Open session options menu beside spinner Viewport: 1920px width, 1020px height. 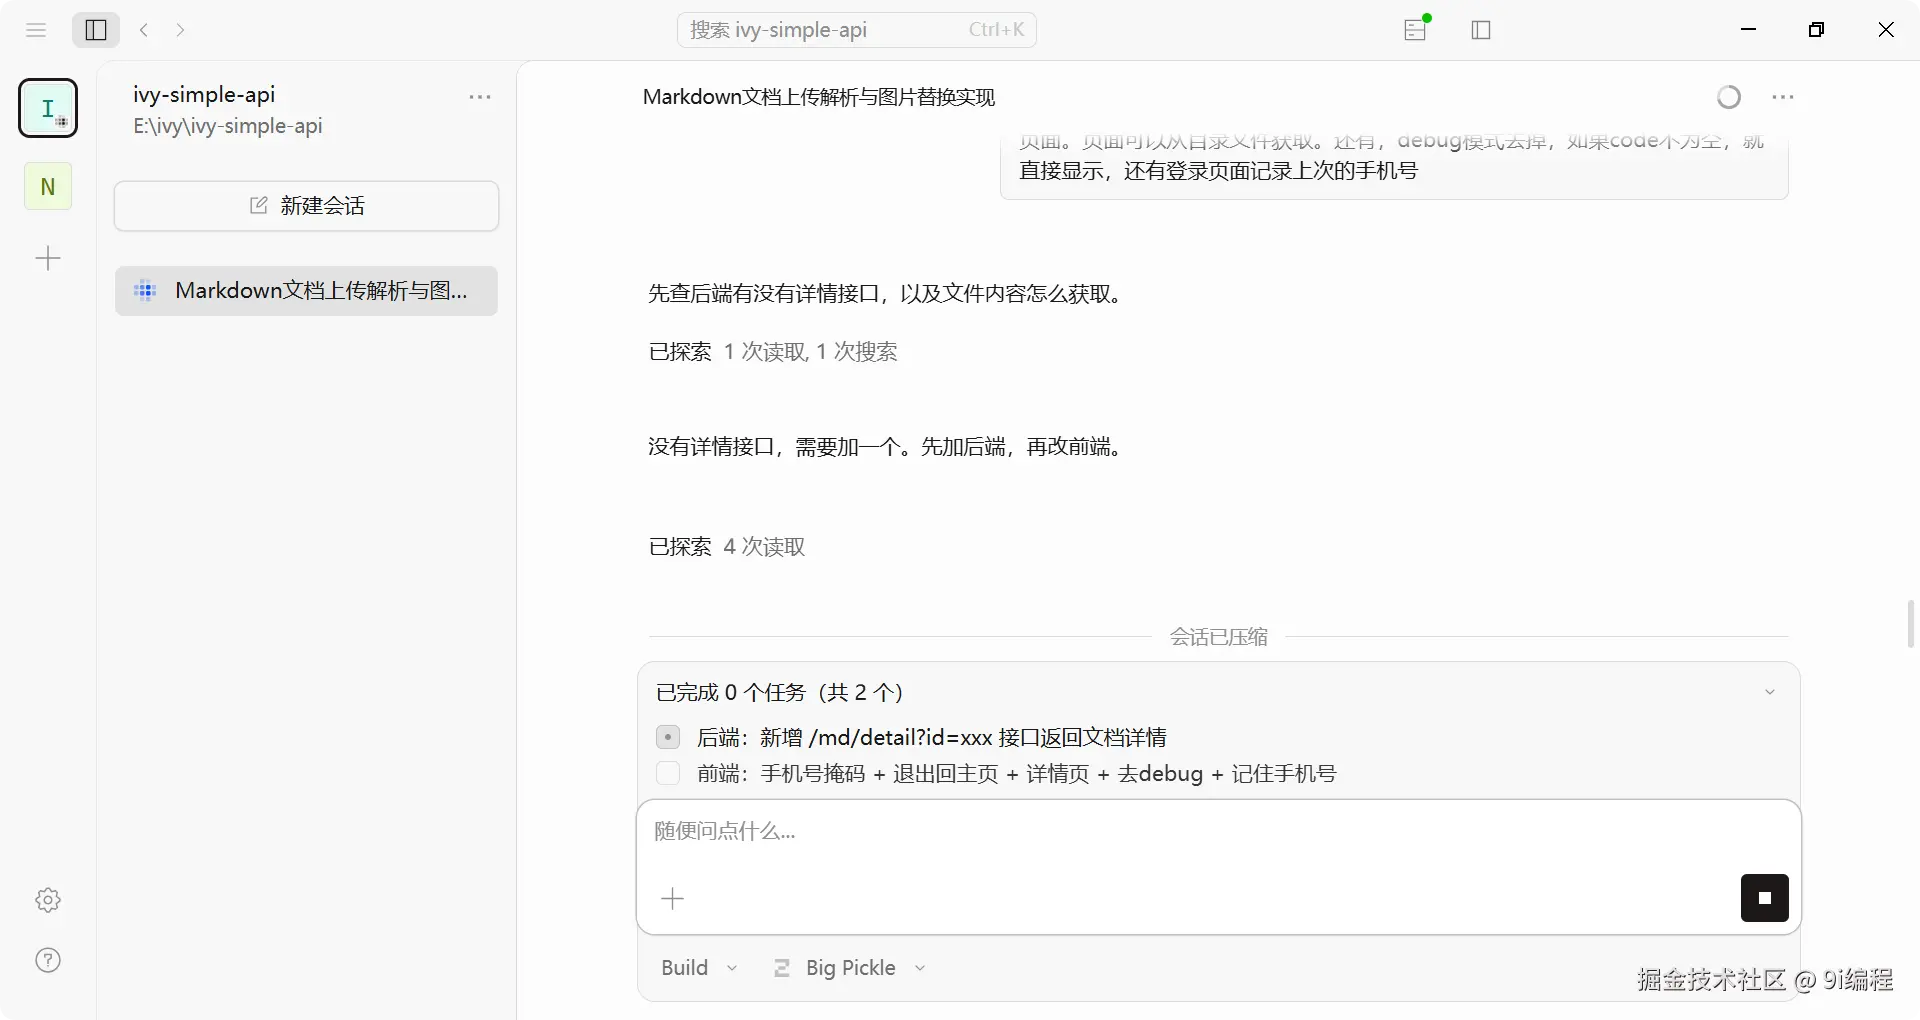point(1783,97)
